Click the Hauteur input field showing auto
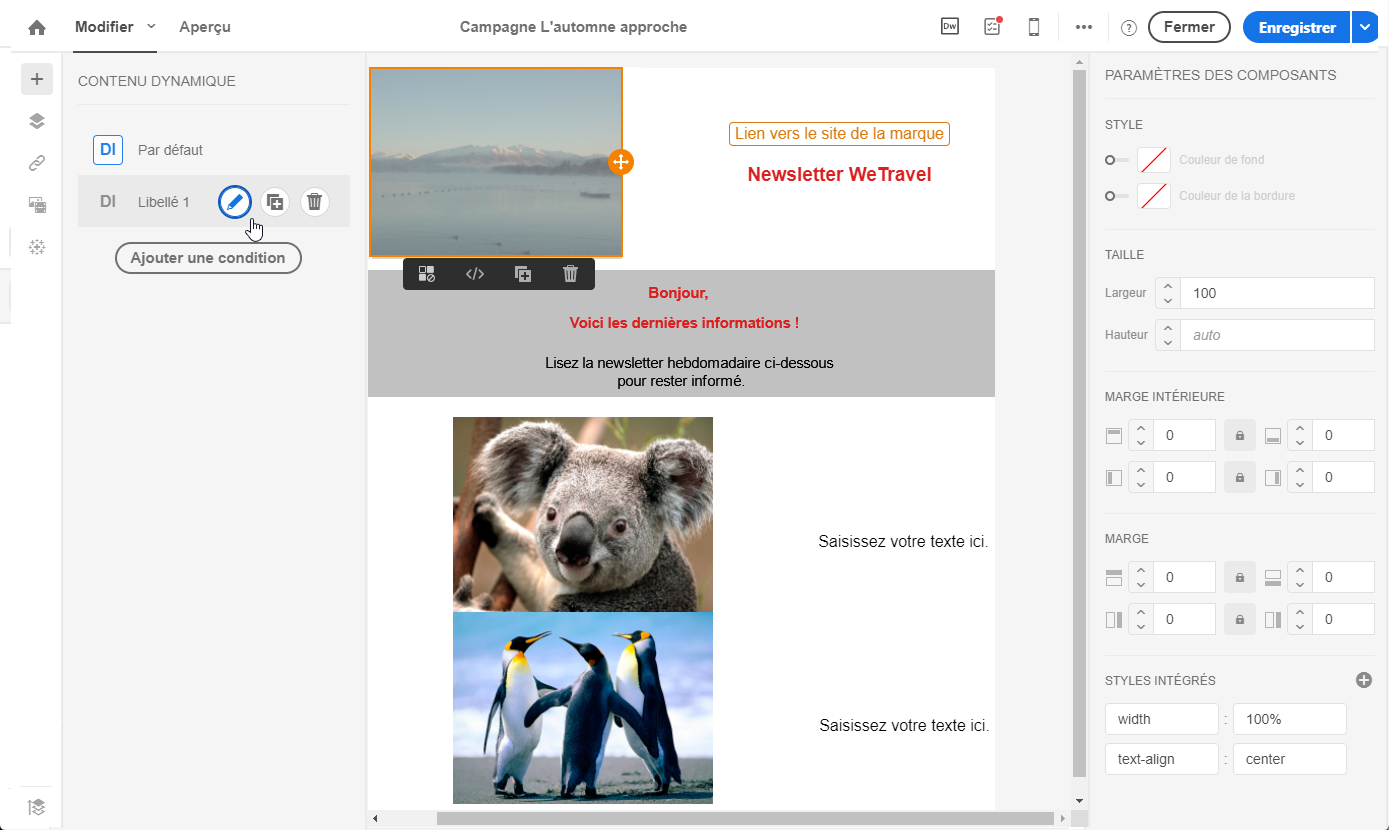This screenshot has width=1389, height=830. point(1277,335)
